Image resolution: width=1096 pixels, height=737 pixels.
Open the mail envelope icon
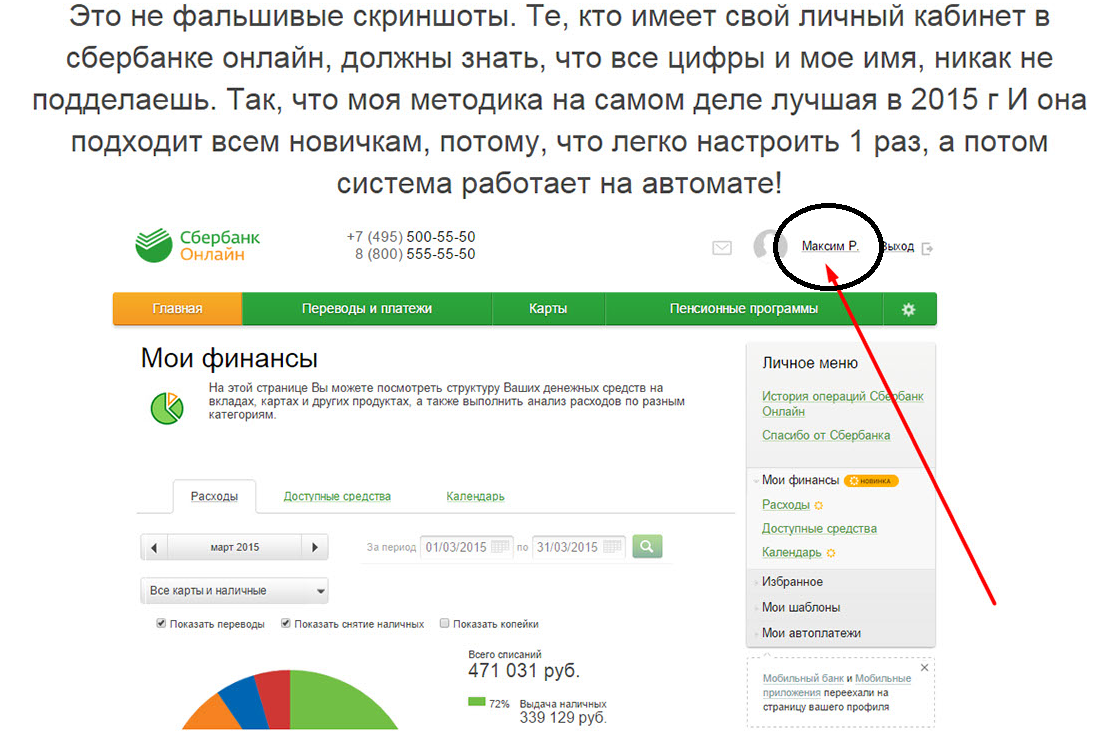pos(722,248)
